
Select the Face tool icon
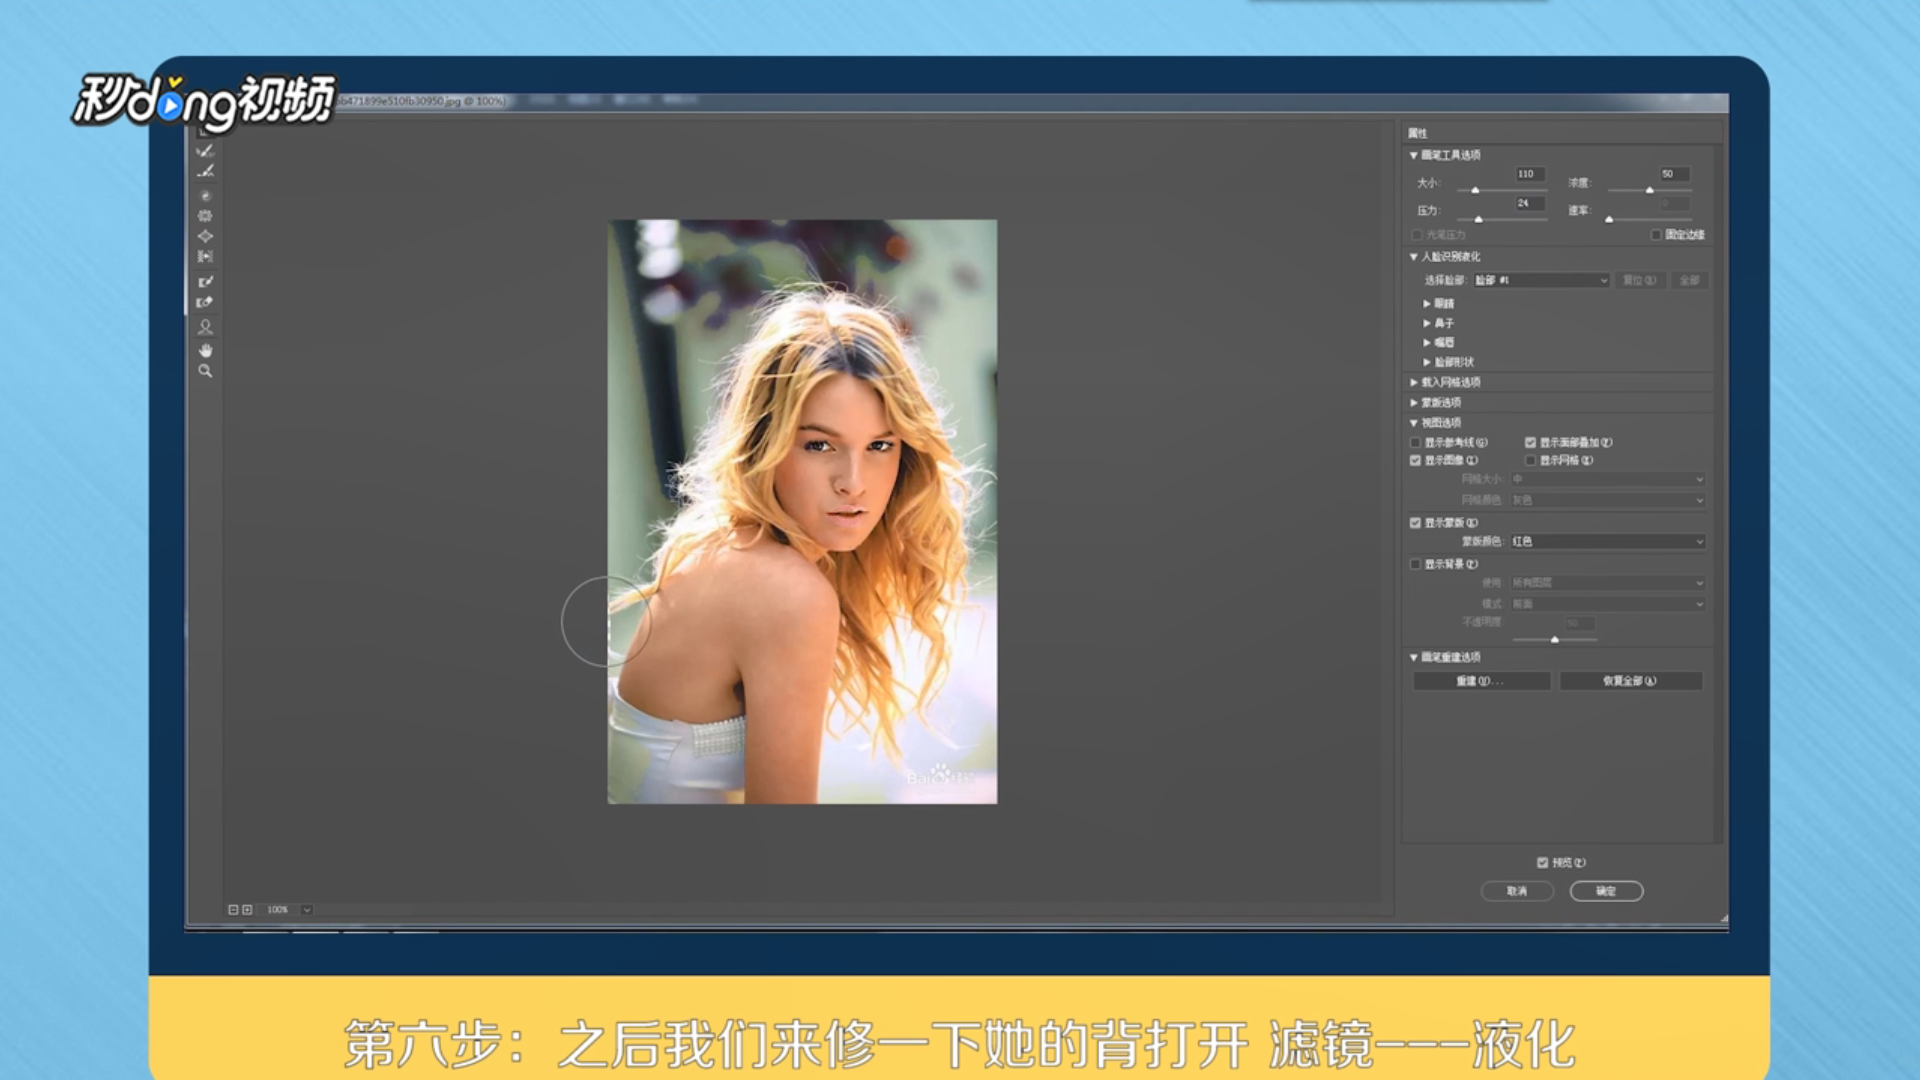[x=205, y=327]
